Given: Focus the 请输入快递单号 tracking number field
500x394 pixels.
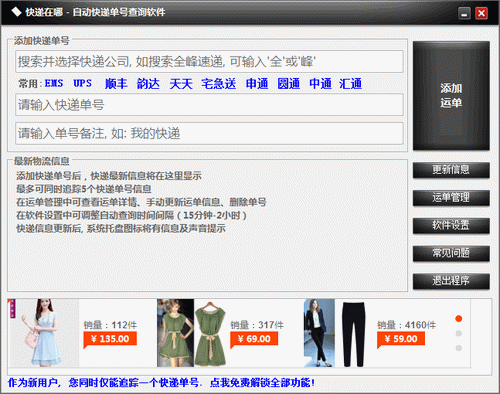Looking at the screenshot, I should click(x=209, y=105).
